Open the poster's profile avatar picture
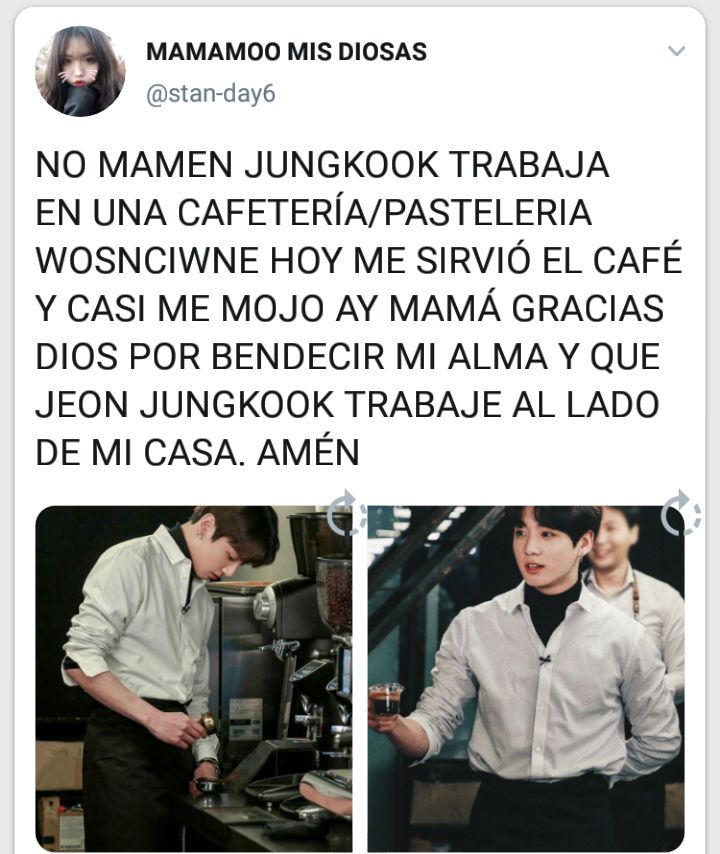 tap(80, 71)
